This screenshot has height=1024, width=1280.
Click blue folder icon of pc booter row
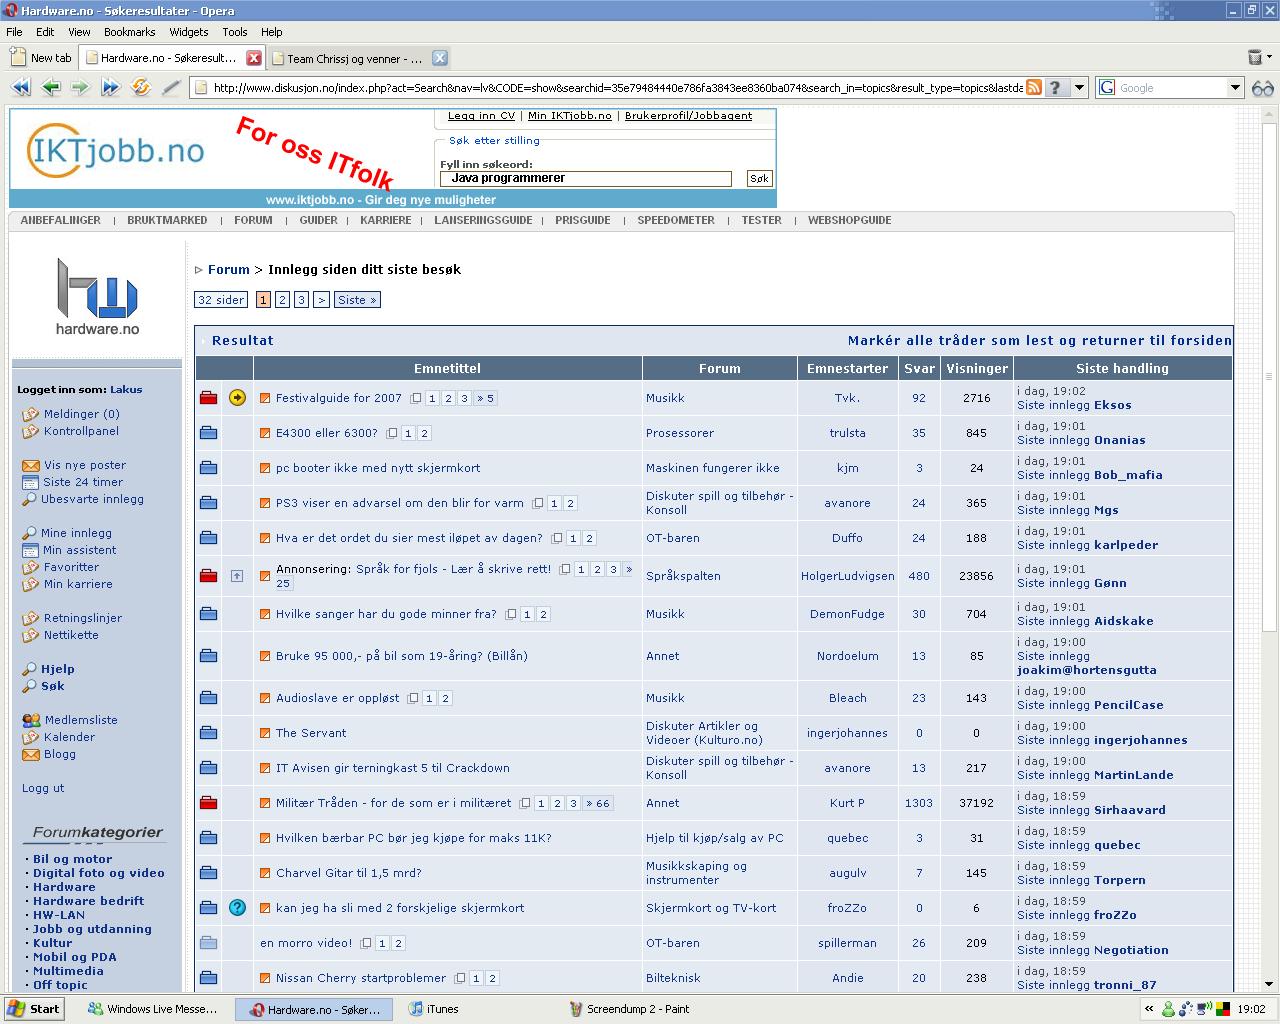click(208, 468)
